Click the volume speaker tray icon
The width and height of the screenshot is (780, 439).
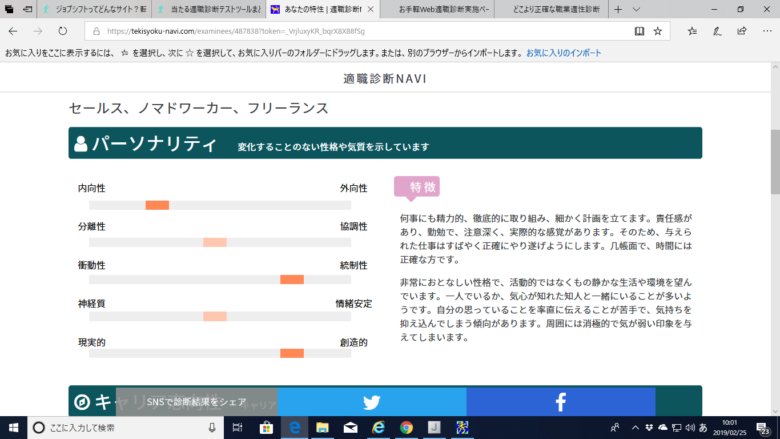[690, 428]
